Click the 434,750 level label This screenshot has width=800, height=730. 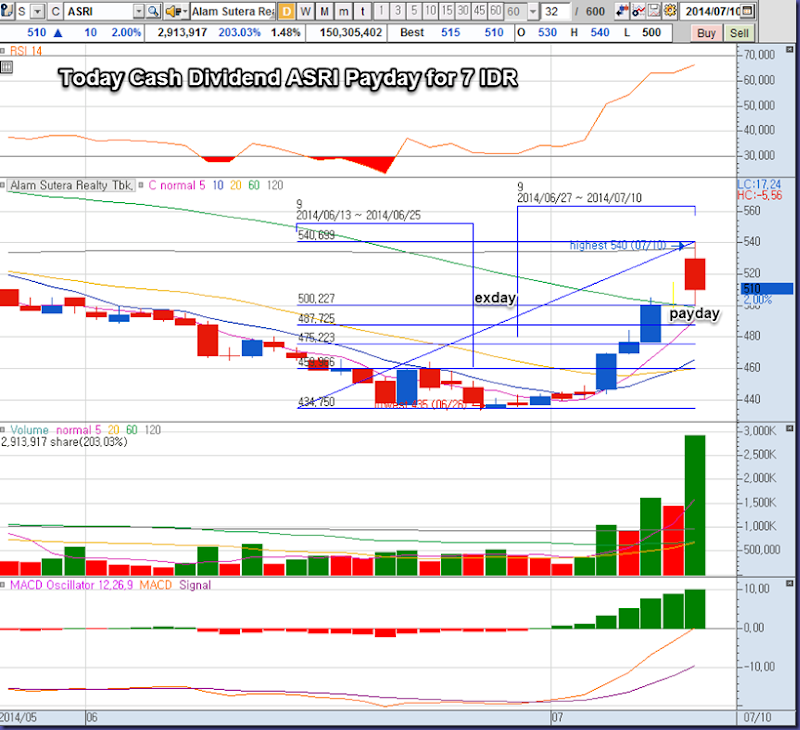[x=316, y=402]
